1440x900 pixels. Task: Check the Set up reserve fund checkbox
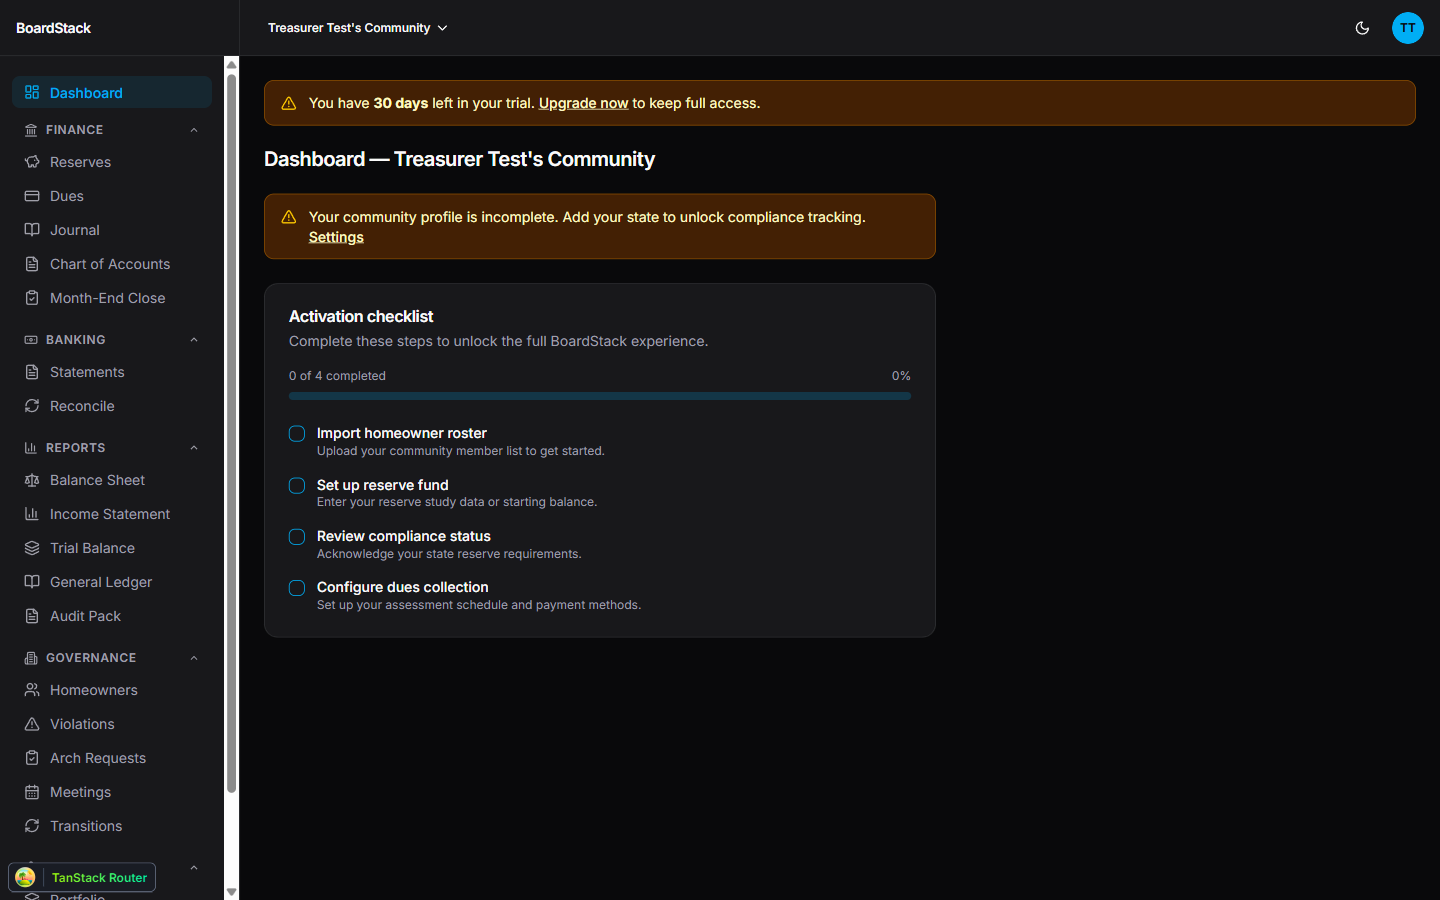pyautogui.click(x=297, y=486)
